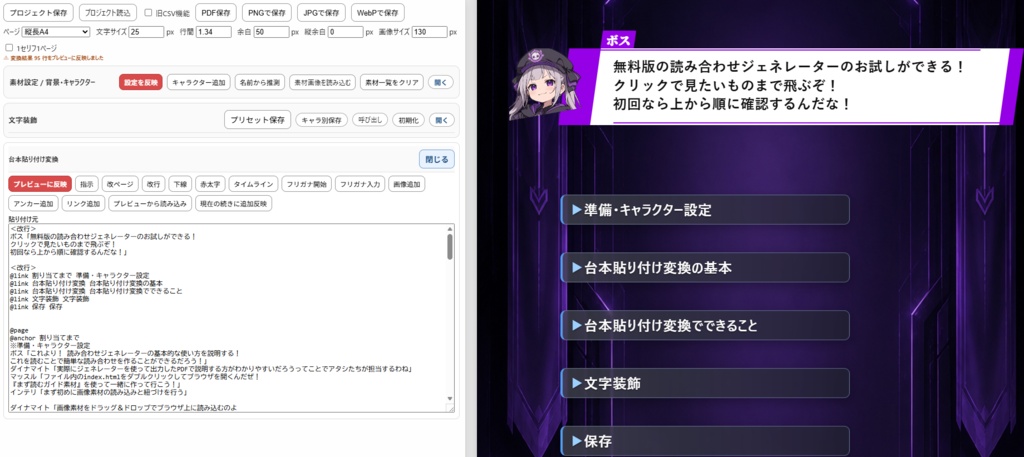This screenshot has height=457, width=1024.
Task: Open 文字装飾 link in preview
Action: [705, 383]
